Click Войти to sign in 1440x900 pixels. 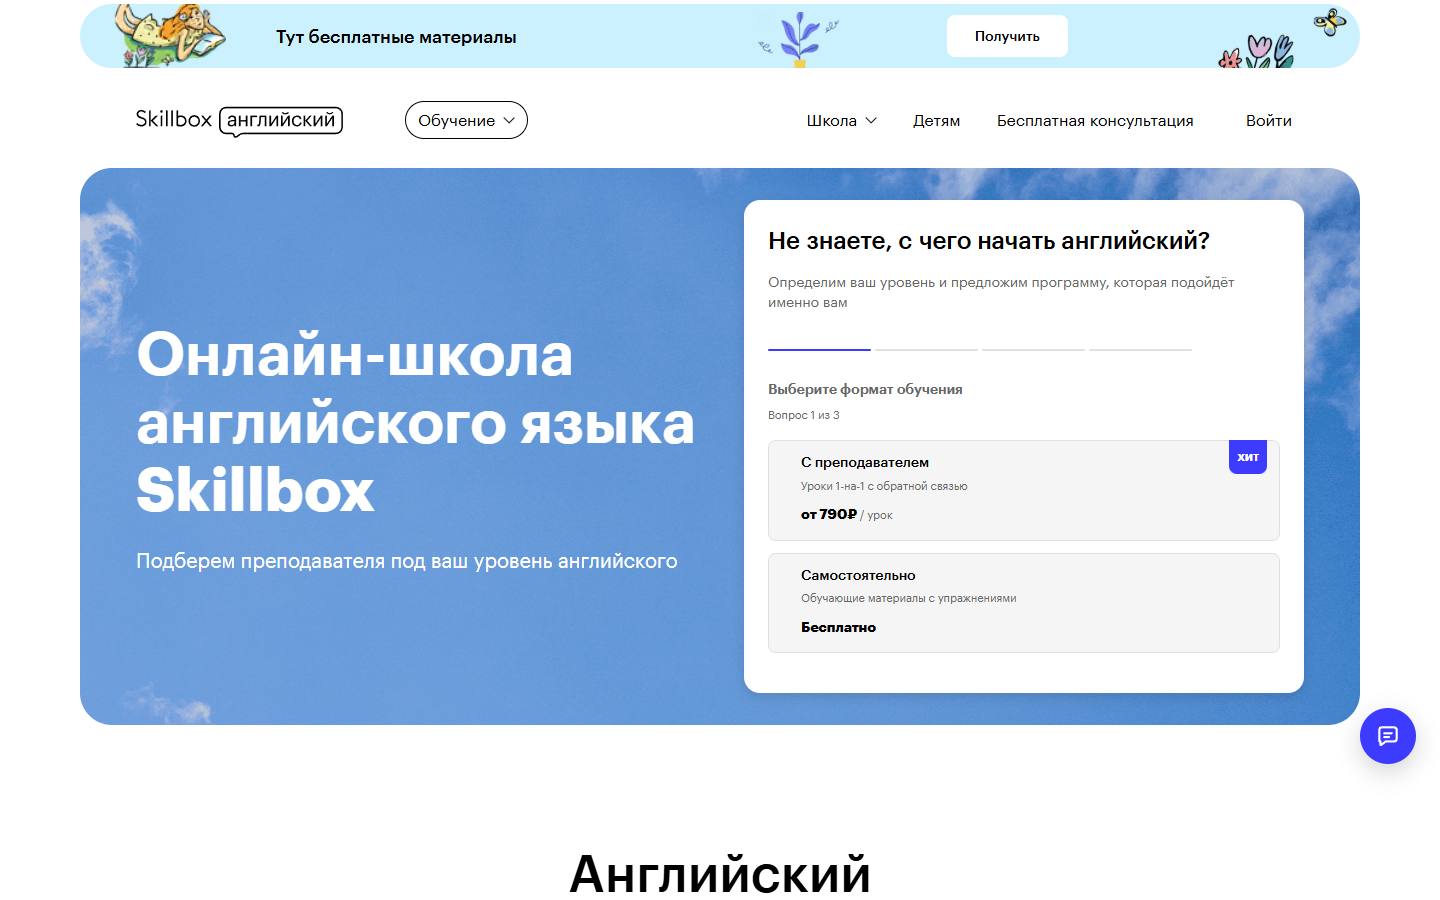point(1269,120)
